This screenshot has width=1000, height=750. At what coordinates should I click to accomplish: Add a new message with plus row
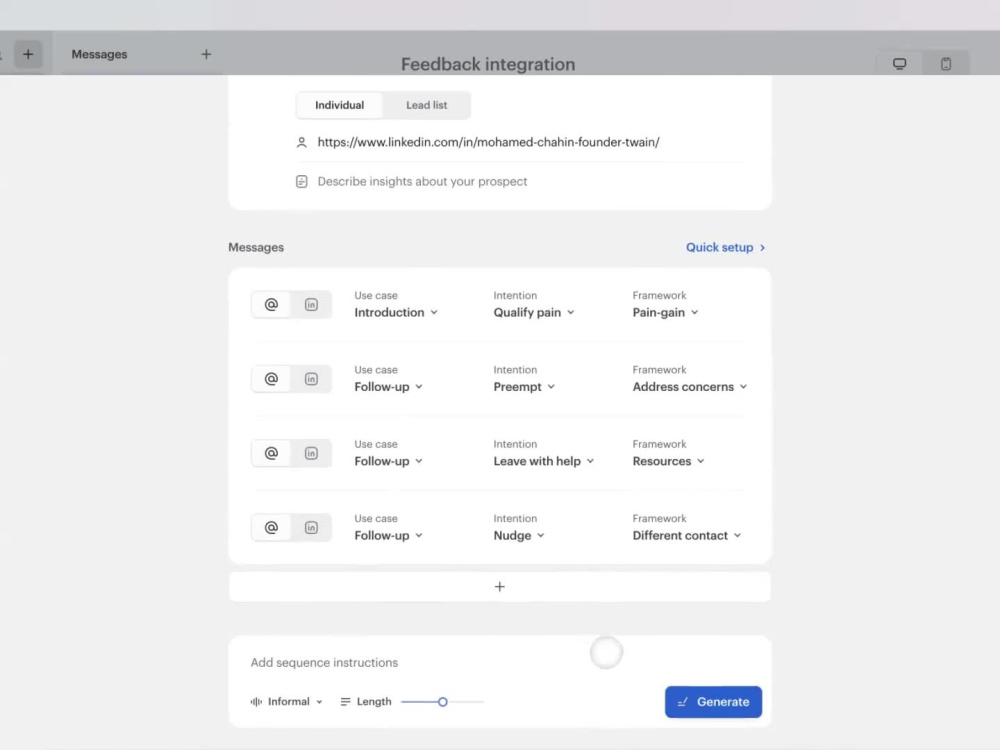tap(499, 587)
